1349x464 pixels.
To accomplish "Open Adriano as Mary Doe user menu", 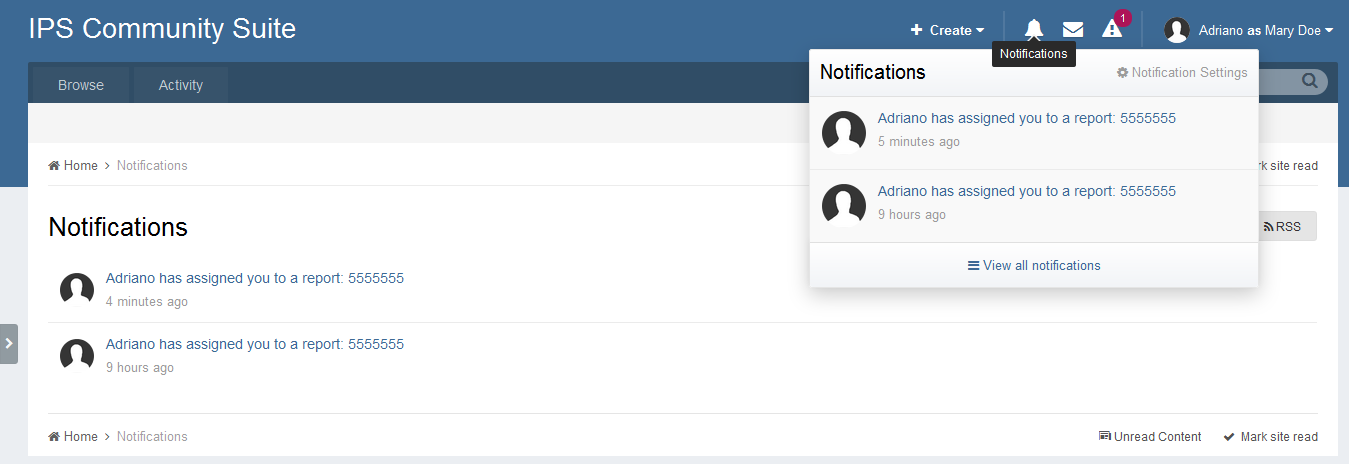I will coord(1265,30).
